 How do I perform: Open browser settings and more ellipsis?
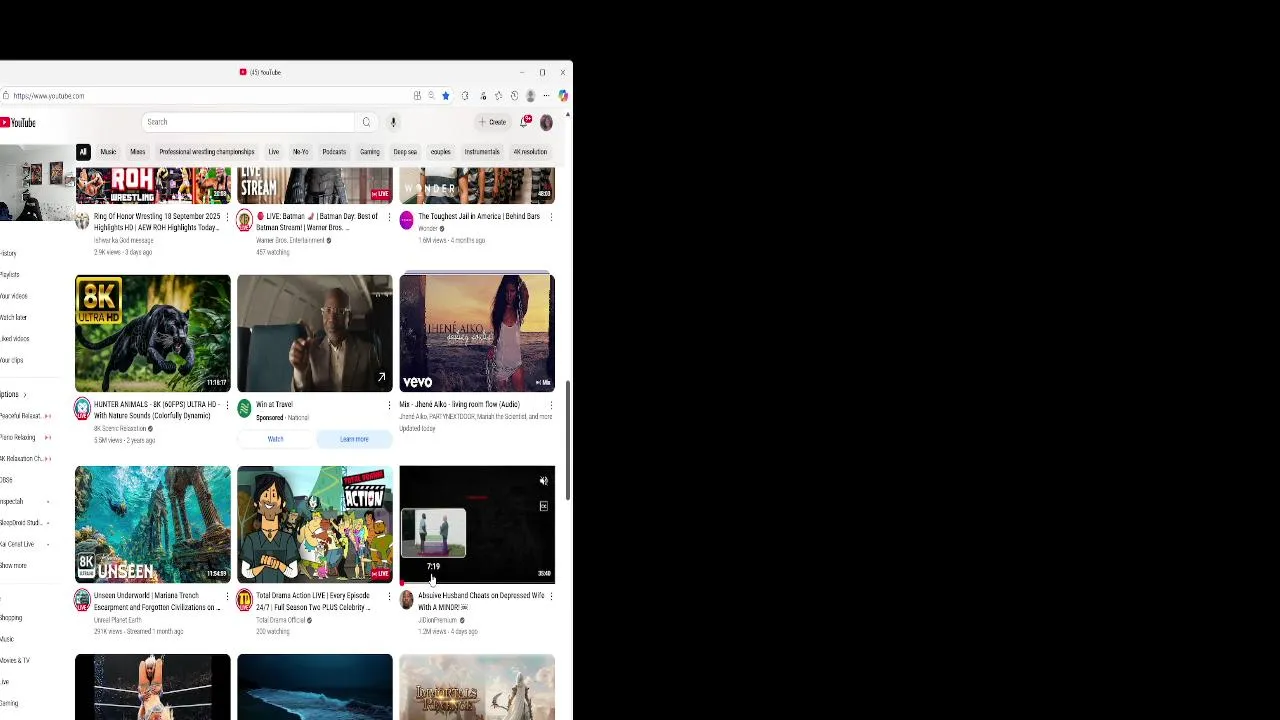(x=546, y=96)
